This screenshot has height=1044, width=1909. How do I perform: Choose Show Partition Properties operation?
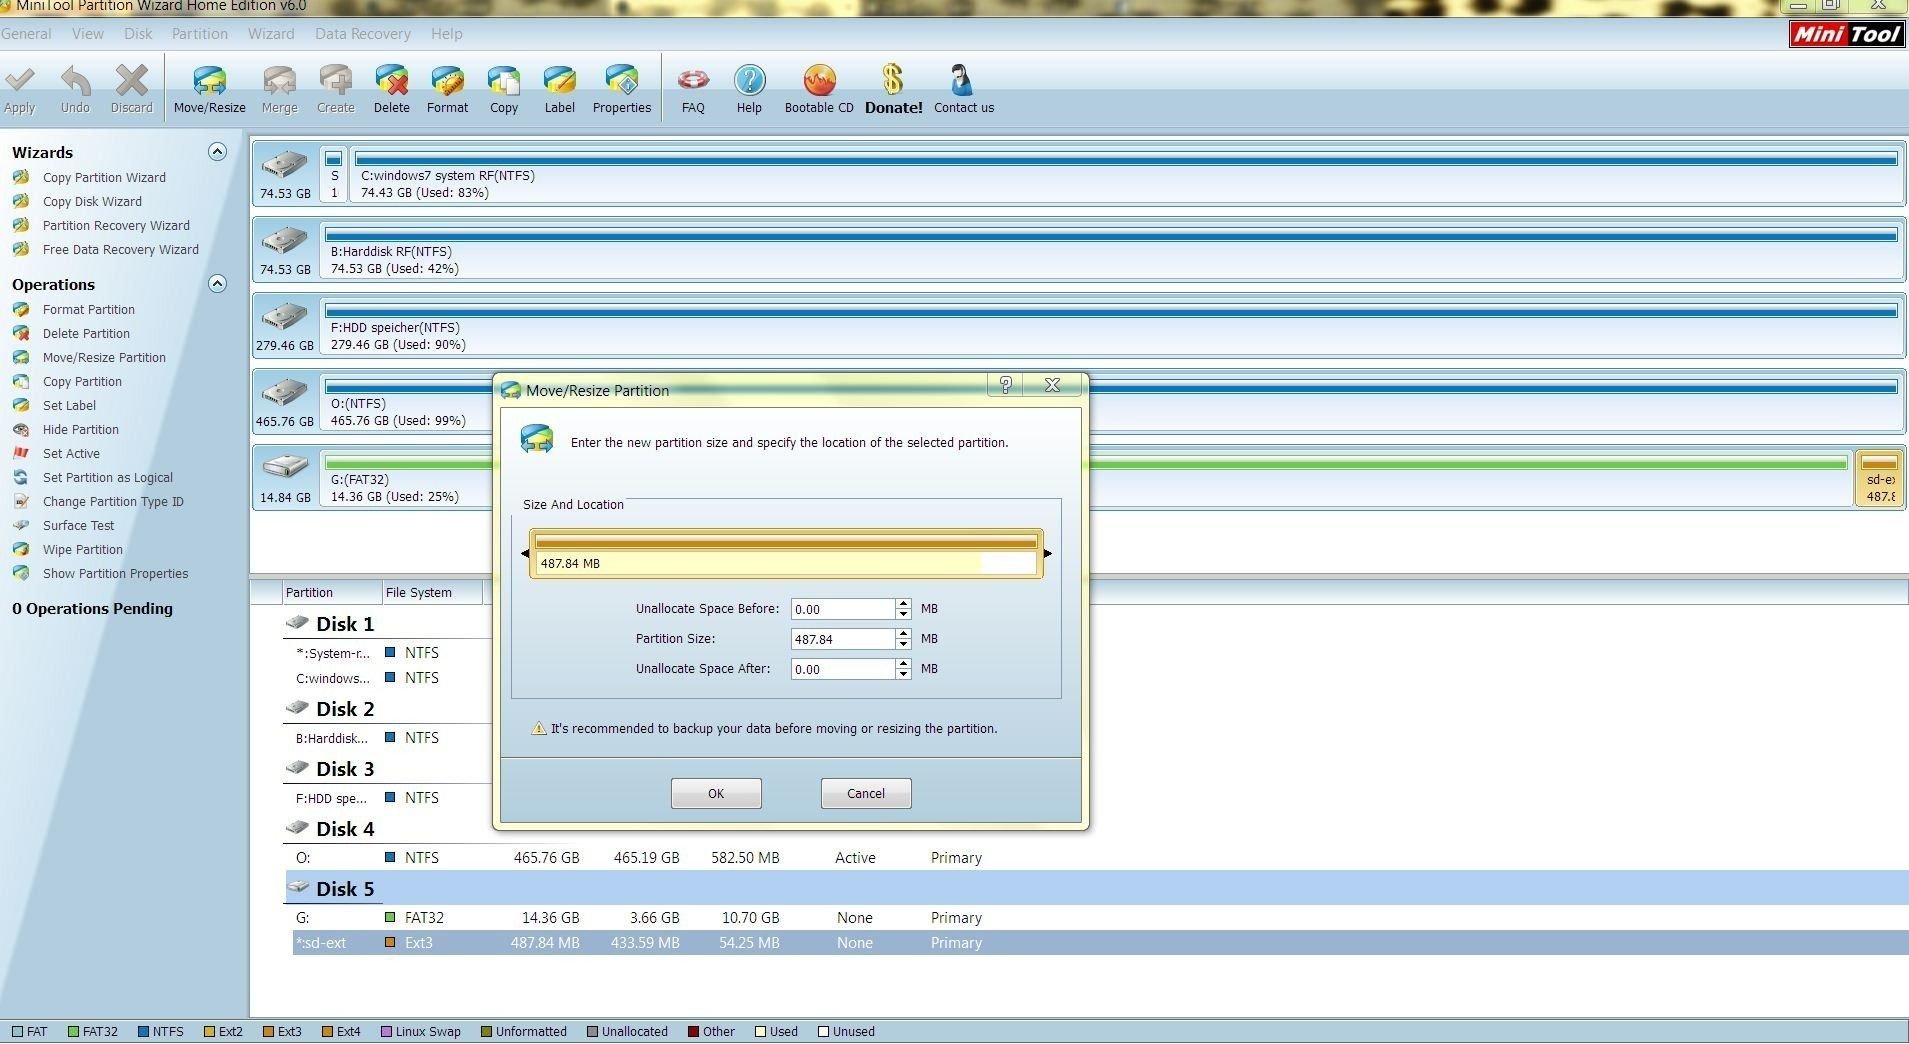click(115, 573)
